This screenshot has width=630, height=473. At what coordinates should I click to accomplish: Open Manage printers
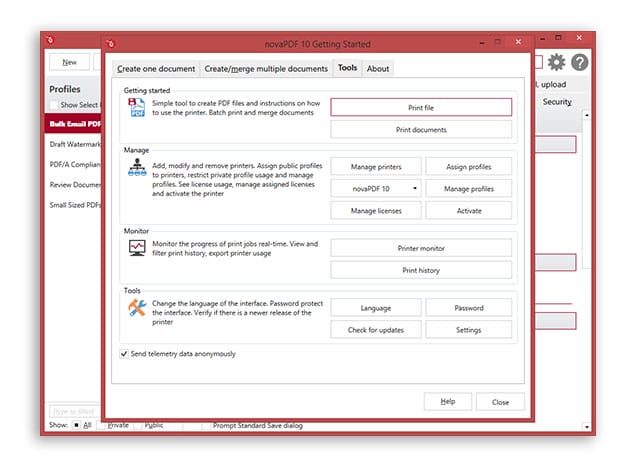[376, 166]
